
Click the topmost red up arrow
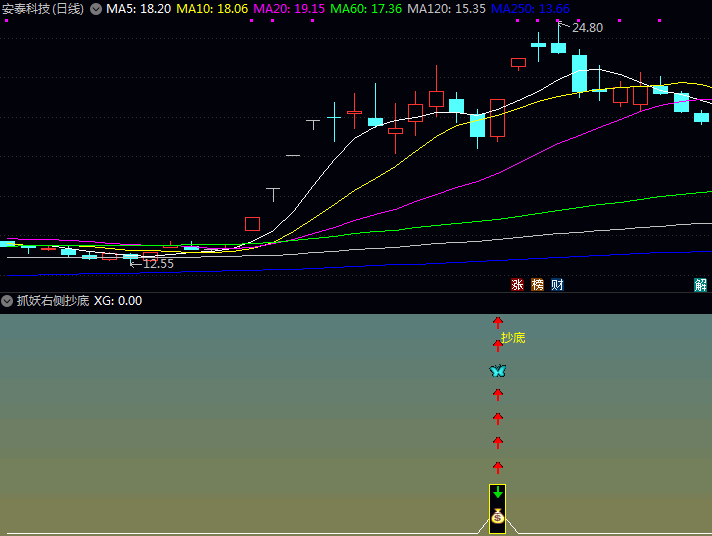[x=497, y=322]
